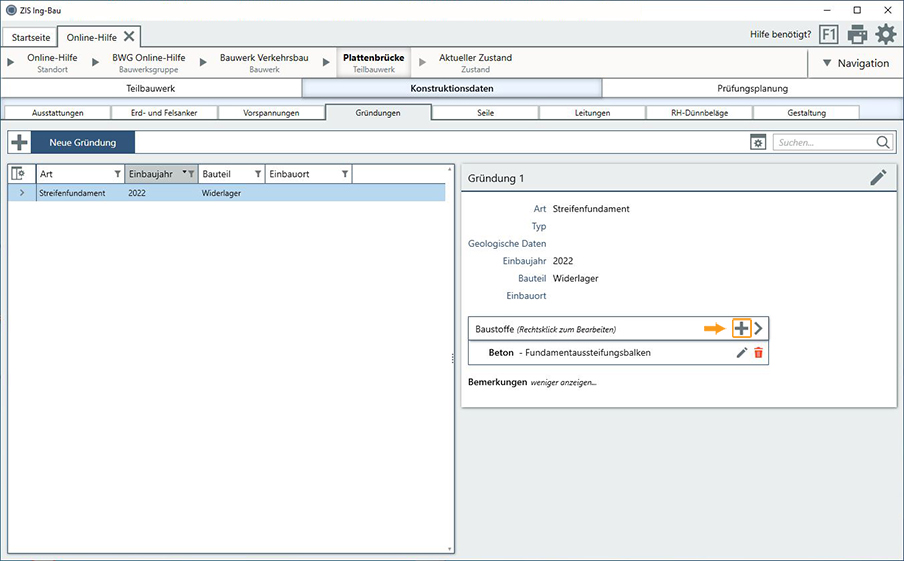Click the Neue Gründung button
904x561 pixels.
click(83, 143)
